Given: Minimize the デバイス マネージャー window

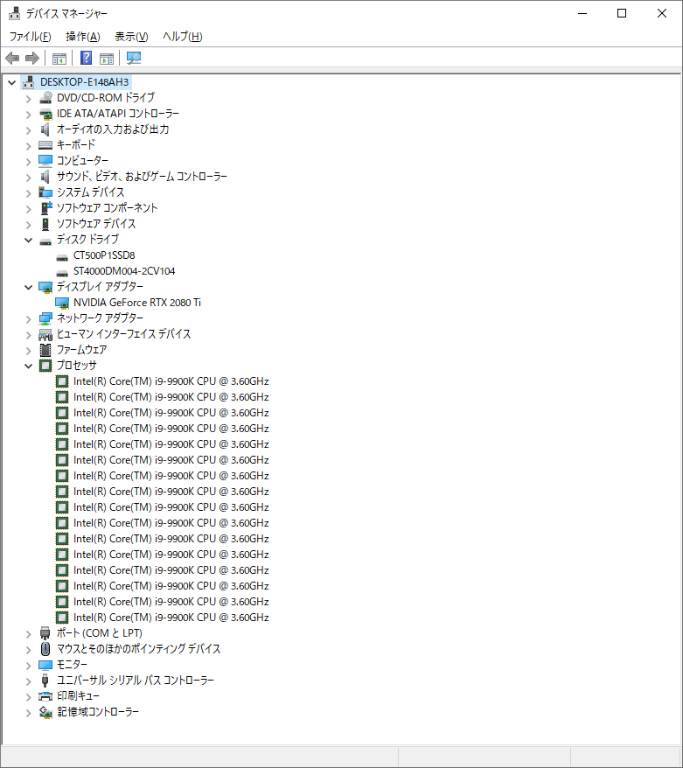Looking at the screenshot, I should 583,13.
